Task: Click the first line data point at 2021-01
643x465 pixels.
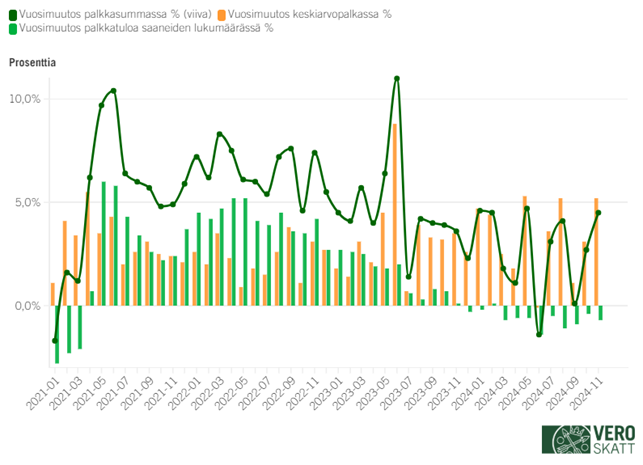Action: tap(55, 340)
